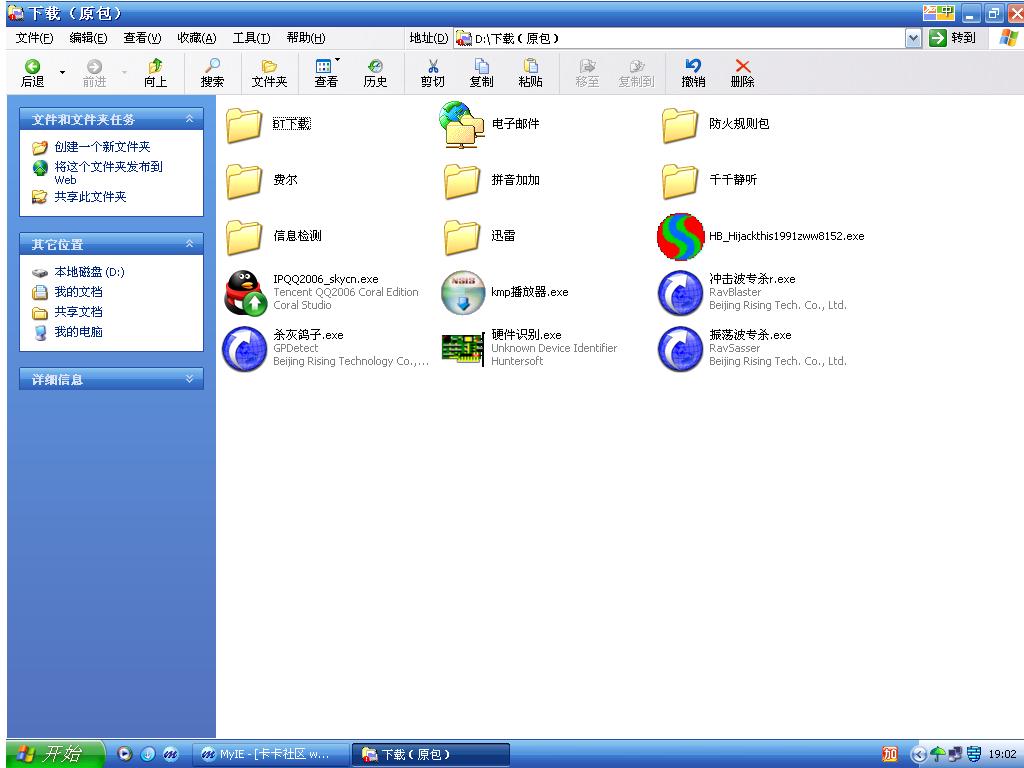This screenshot has height=768, width=1024.
Task: Click the 文件夹 (Folders) toolbar icon
Action: (x=269, y=73)
